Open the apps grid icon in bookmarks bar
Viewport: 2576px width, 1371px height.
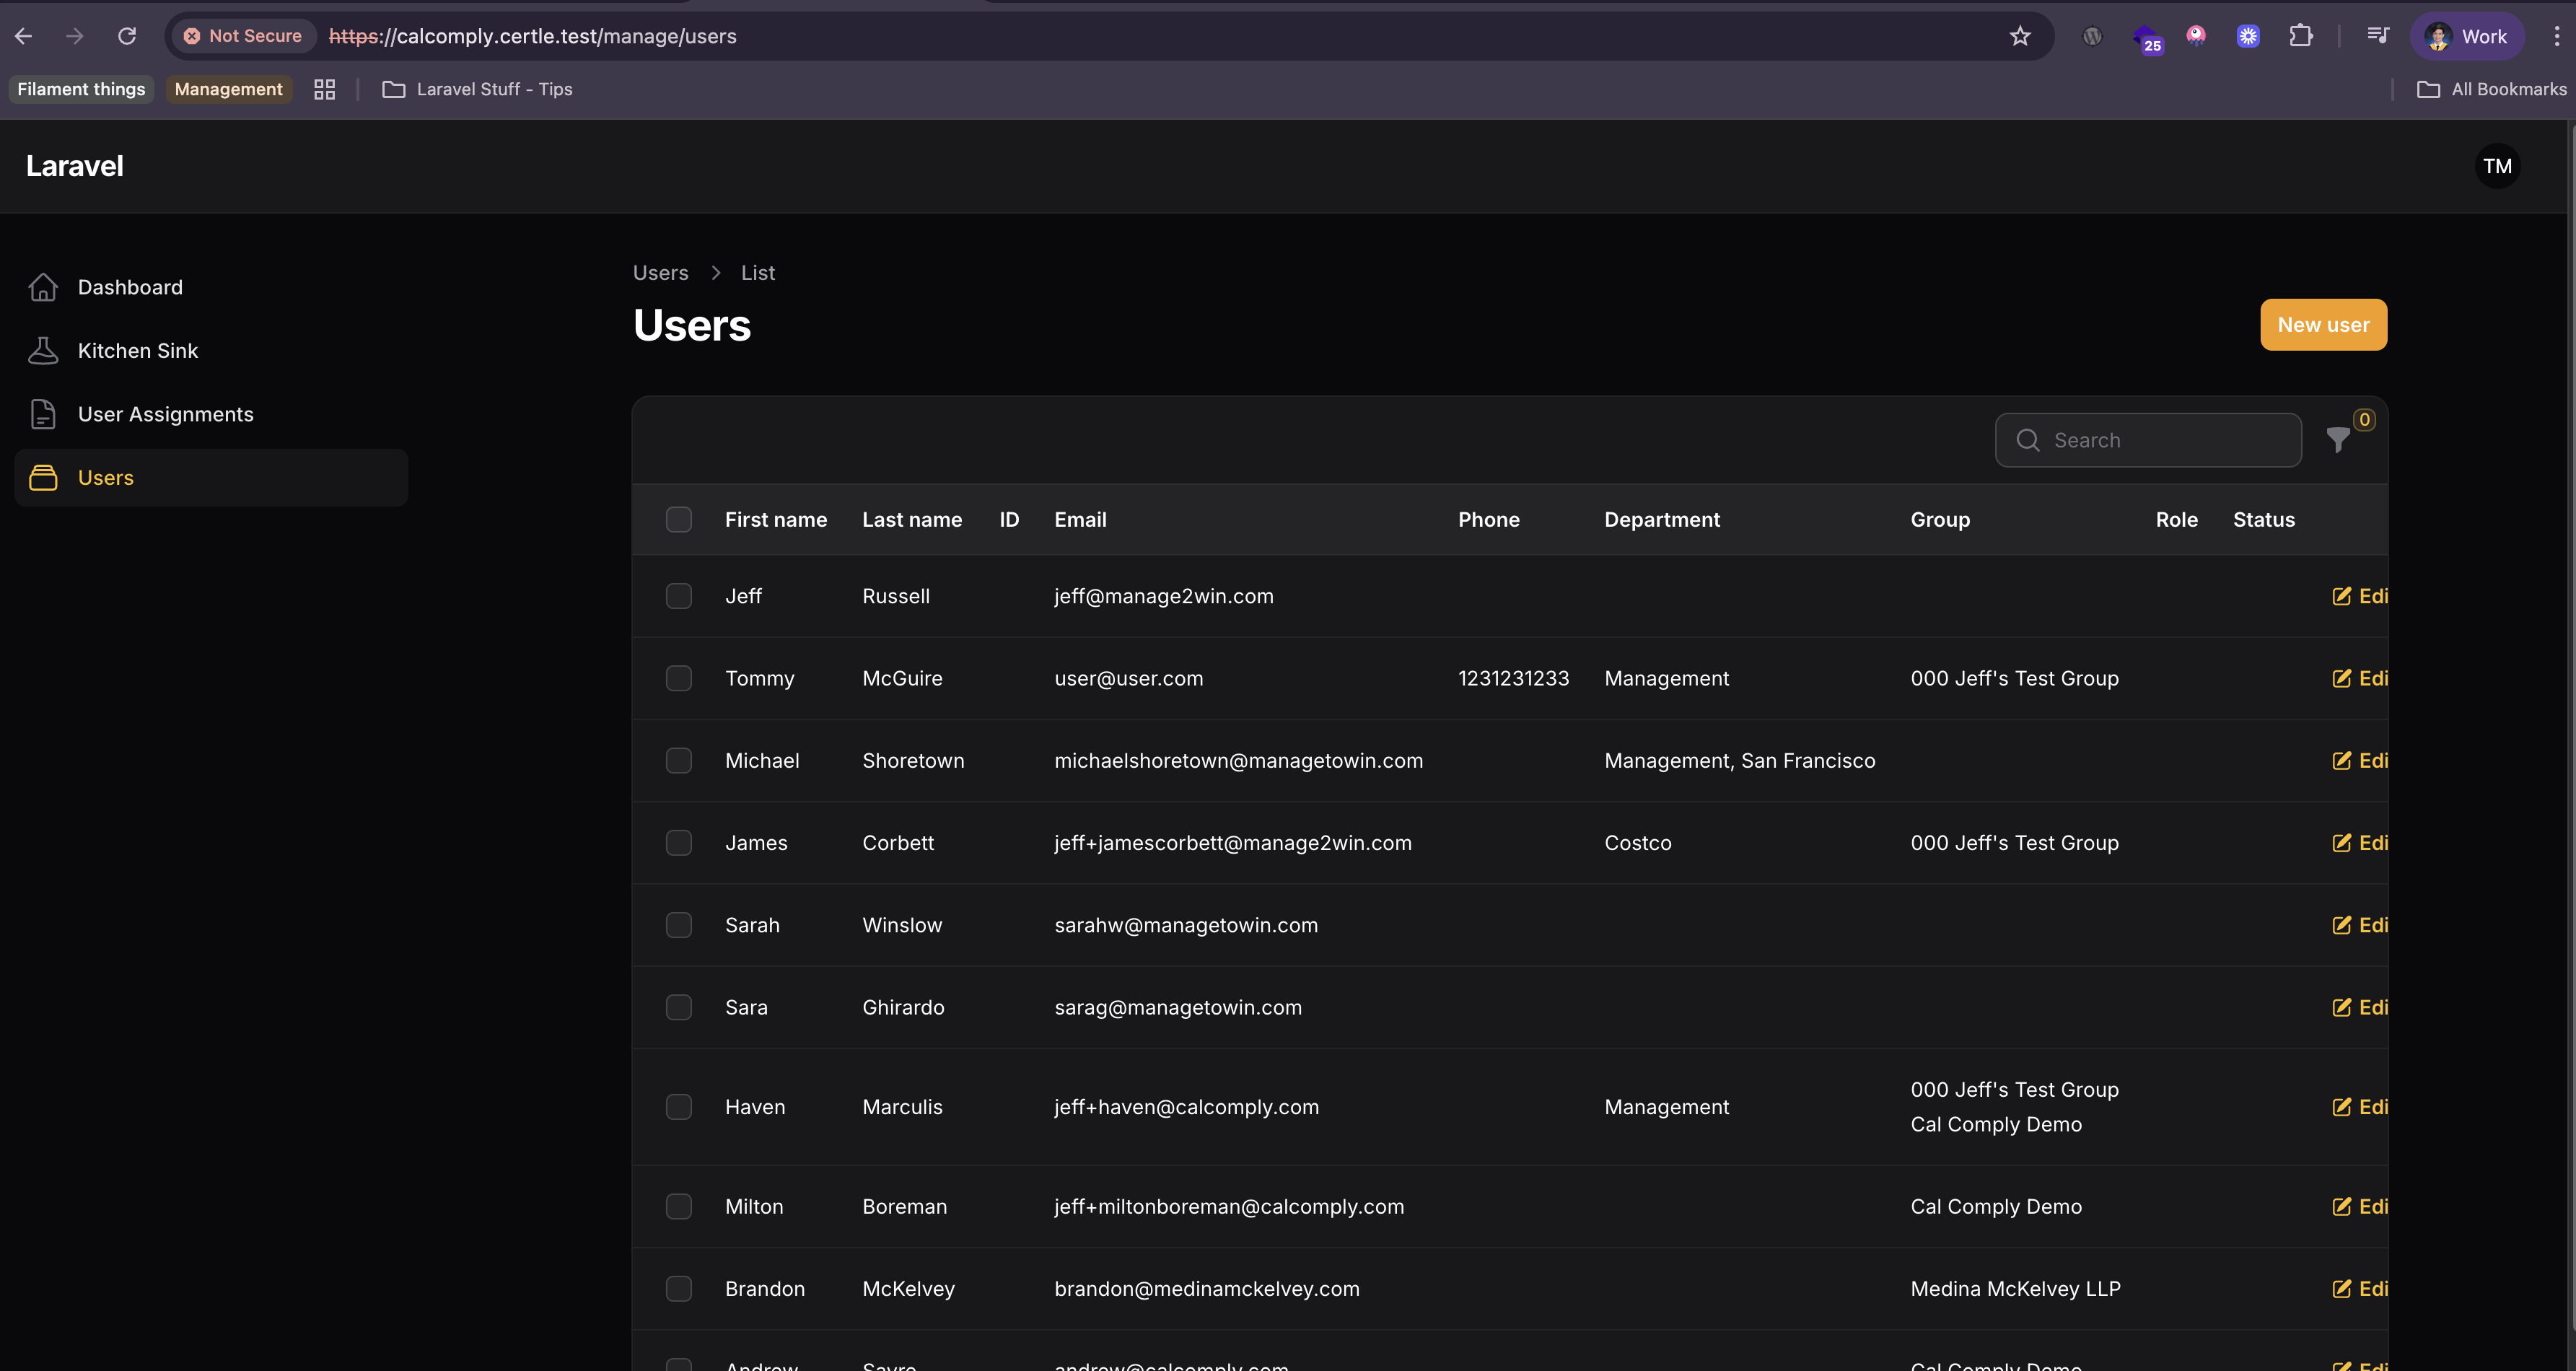coord(324,89)
